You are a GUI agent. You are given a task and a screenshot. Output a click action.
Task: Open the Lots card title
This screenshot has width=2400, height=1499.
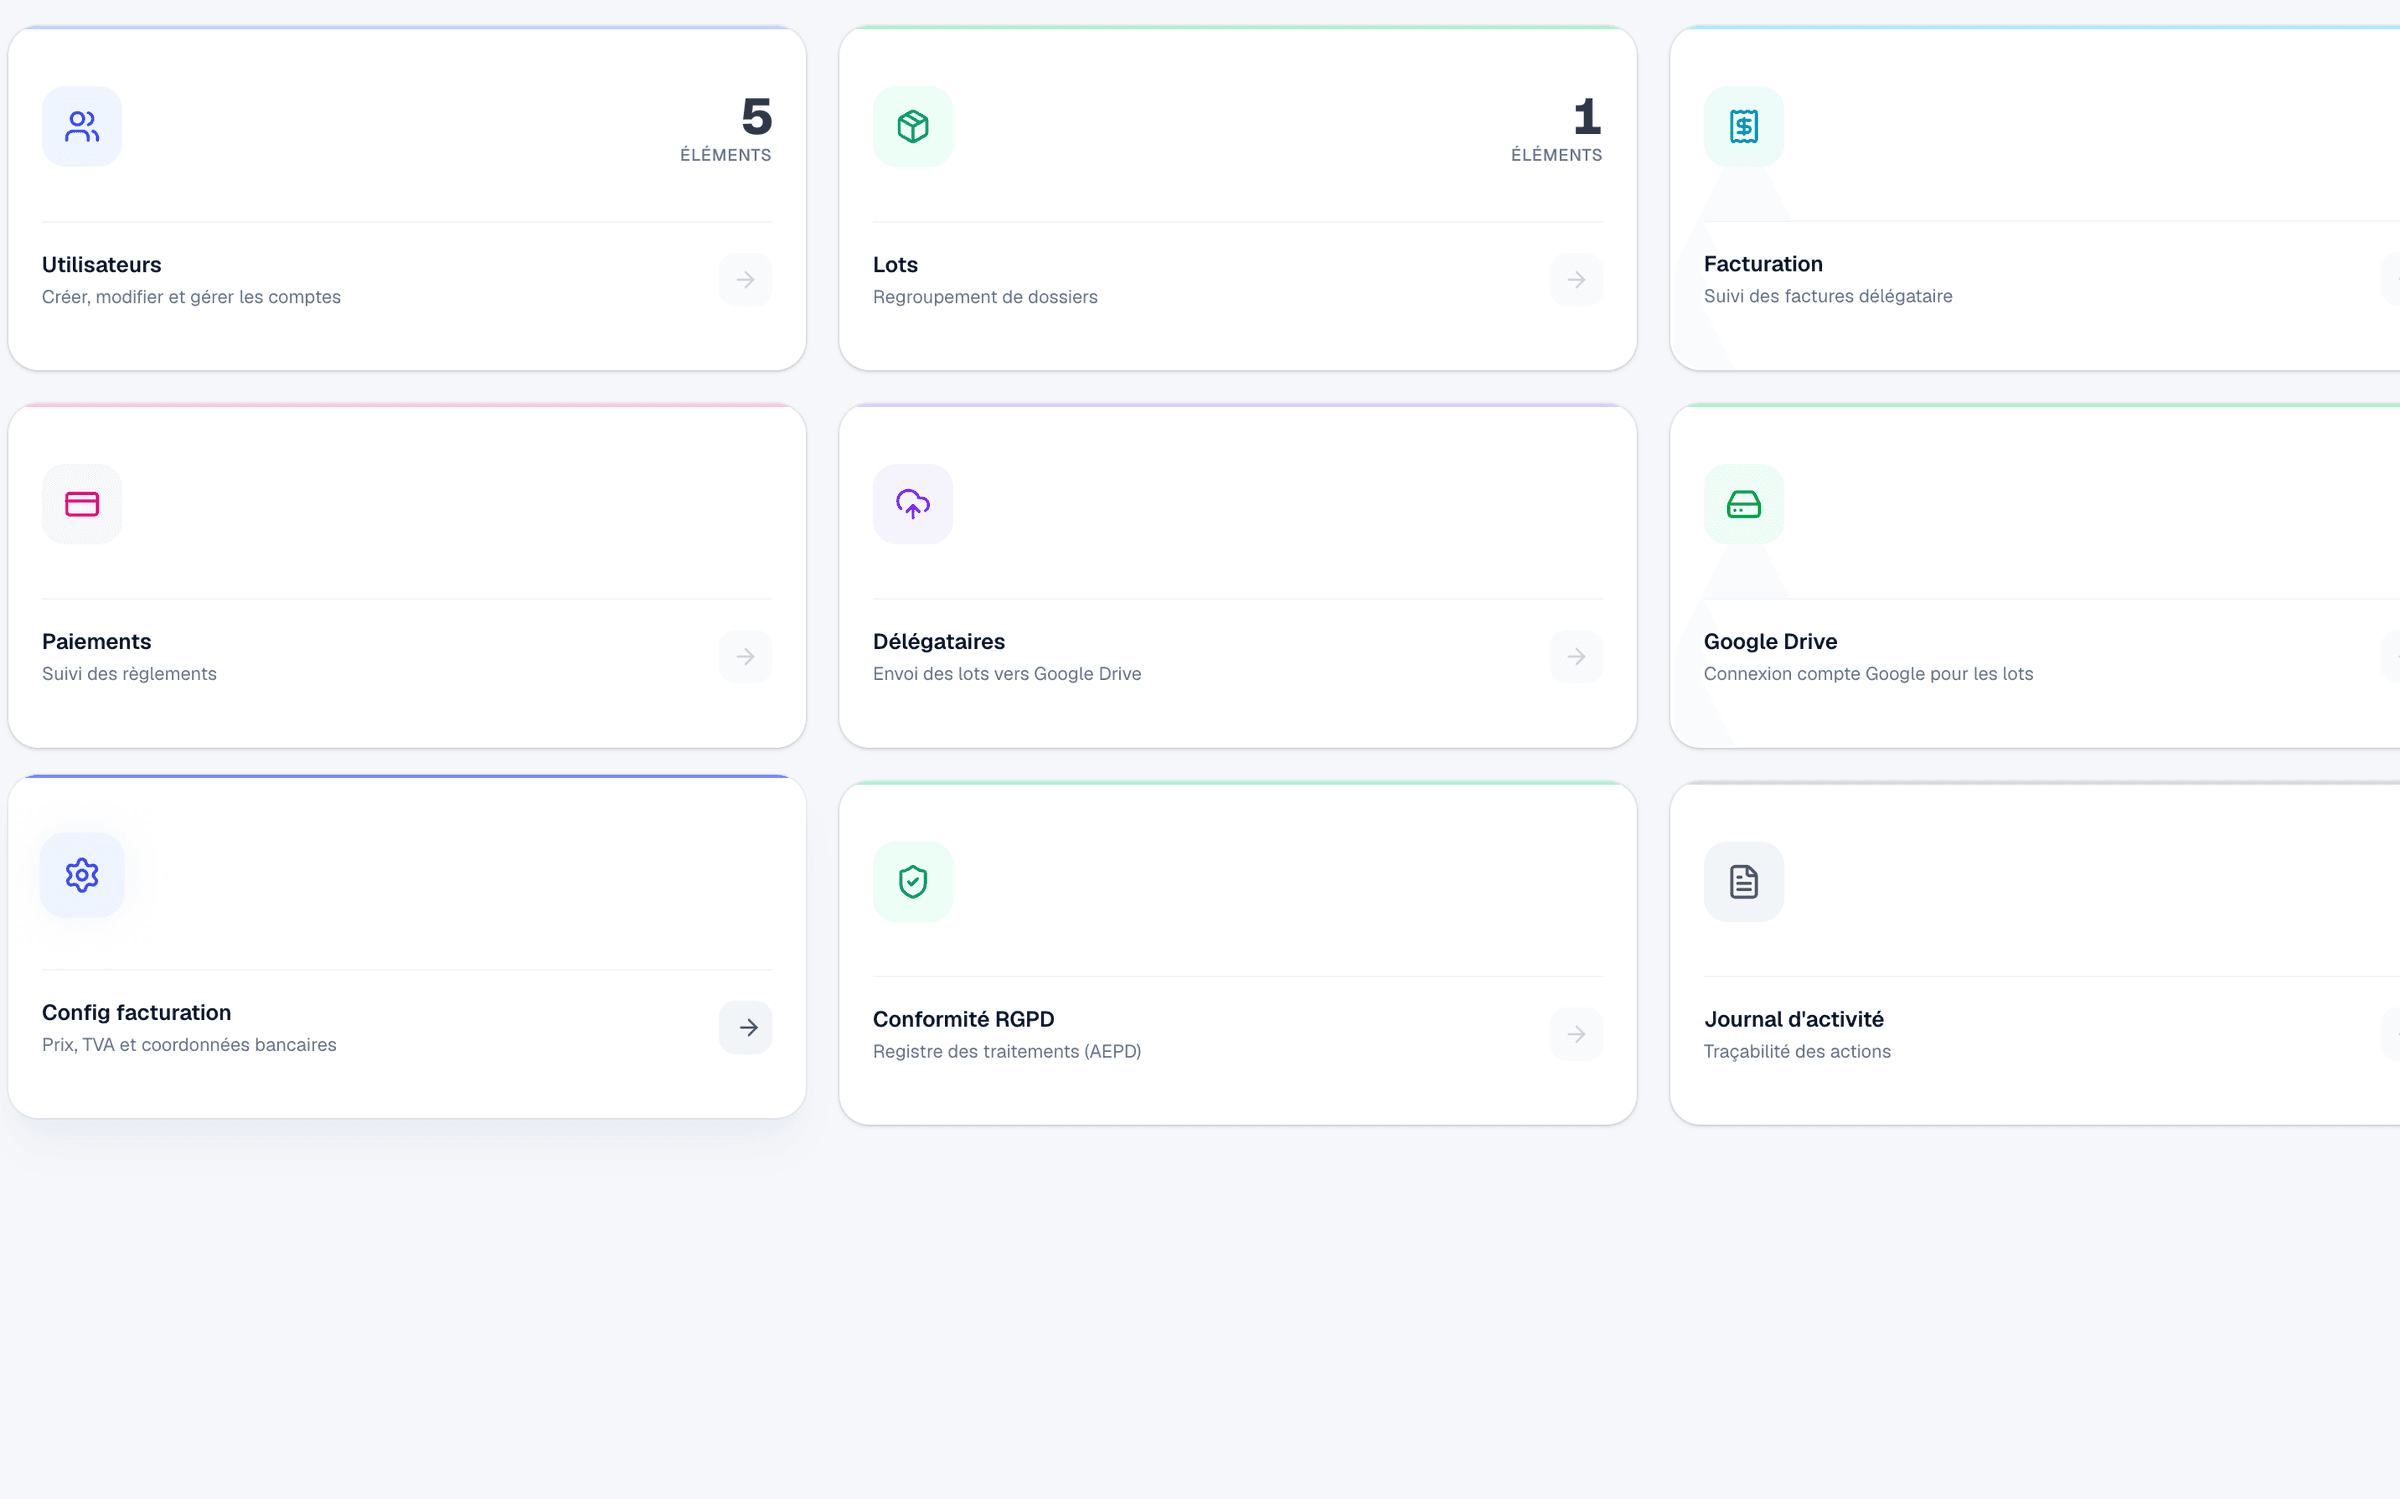coord(895,265)
